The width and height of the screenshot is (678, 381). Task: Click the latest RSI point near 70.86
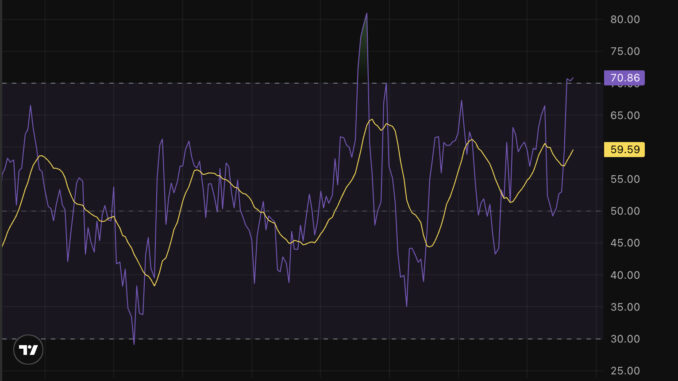coord(573,78)
